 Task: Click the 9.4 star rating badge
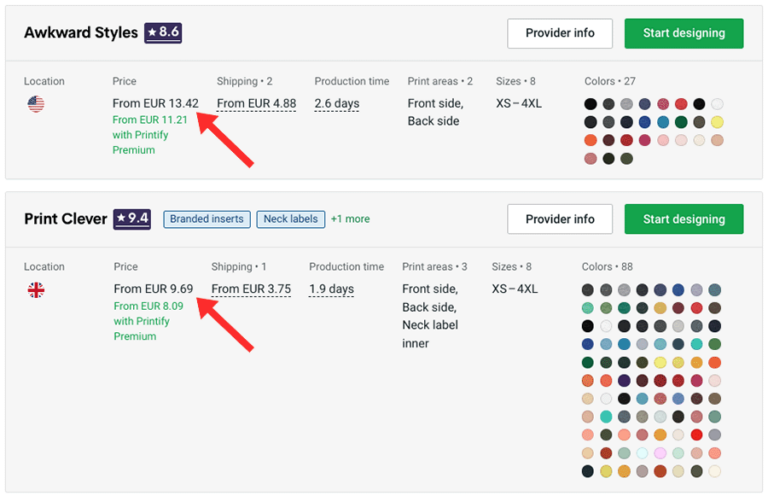(132, 219)
